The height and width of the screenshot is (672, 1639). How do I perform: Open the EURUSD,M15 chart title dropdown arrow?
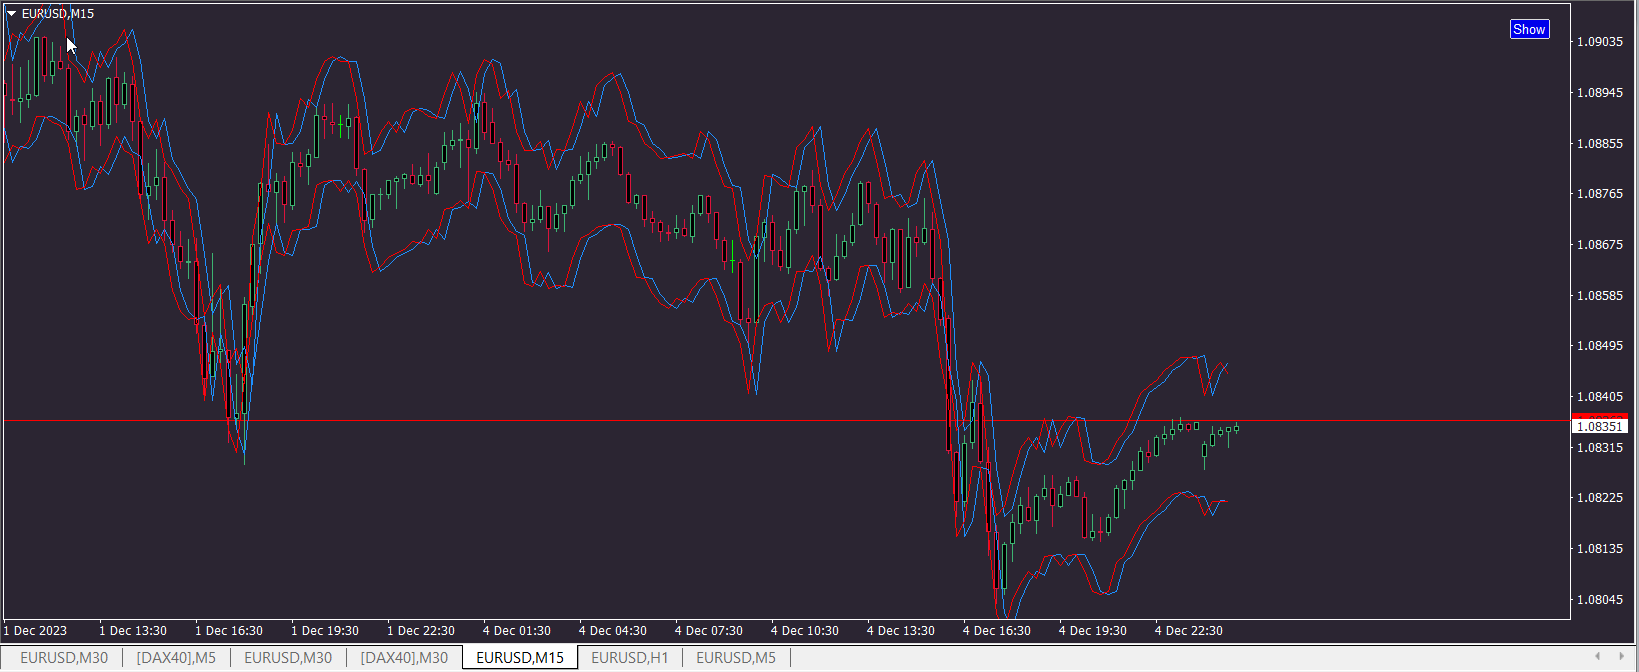12,14
